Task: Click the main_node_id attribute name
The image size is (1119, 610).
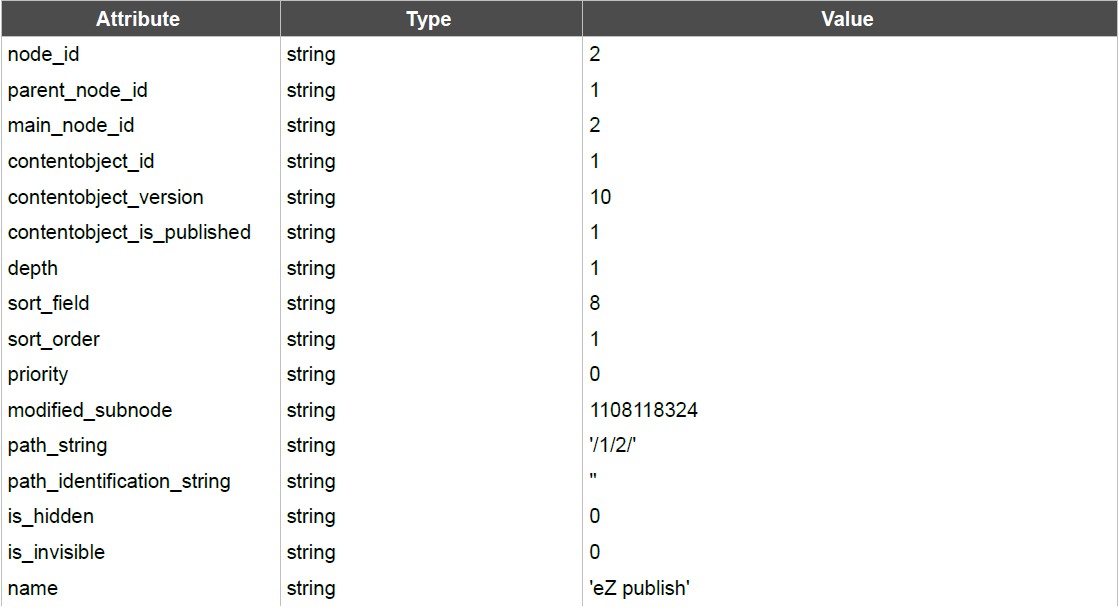Action: tap(71, 126)
